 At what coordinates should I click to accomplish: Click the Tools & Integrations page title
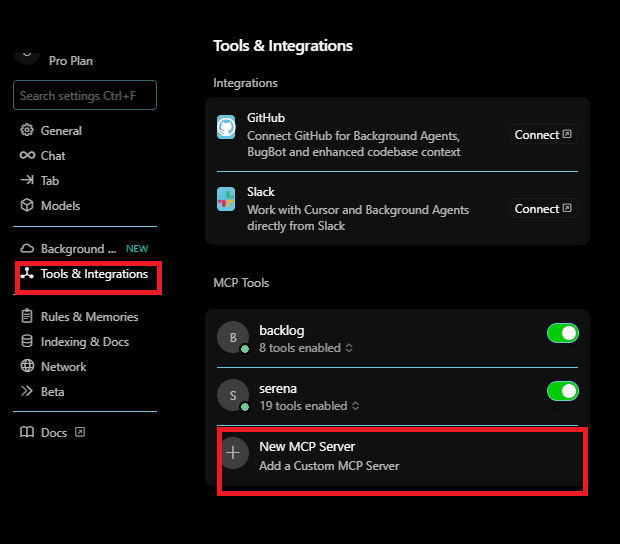click(x=283, y=46)
